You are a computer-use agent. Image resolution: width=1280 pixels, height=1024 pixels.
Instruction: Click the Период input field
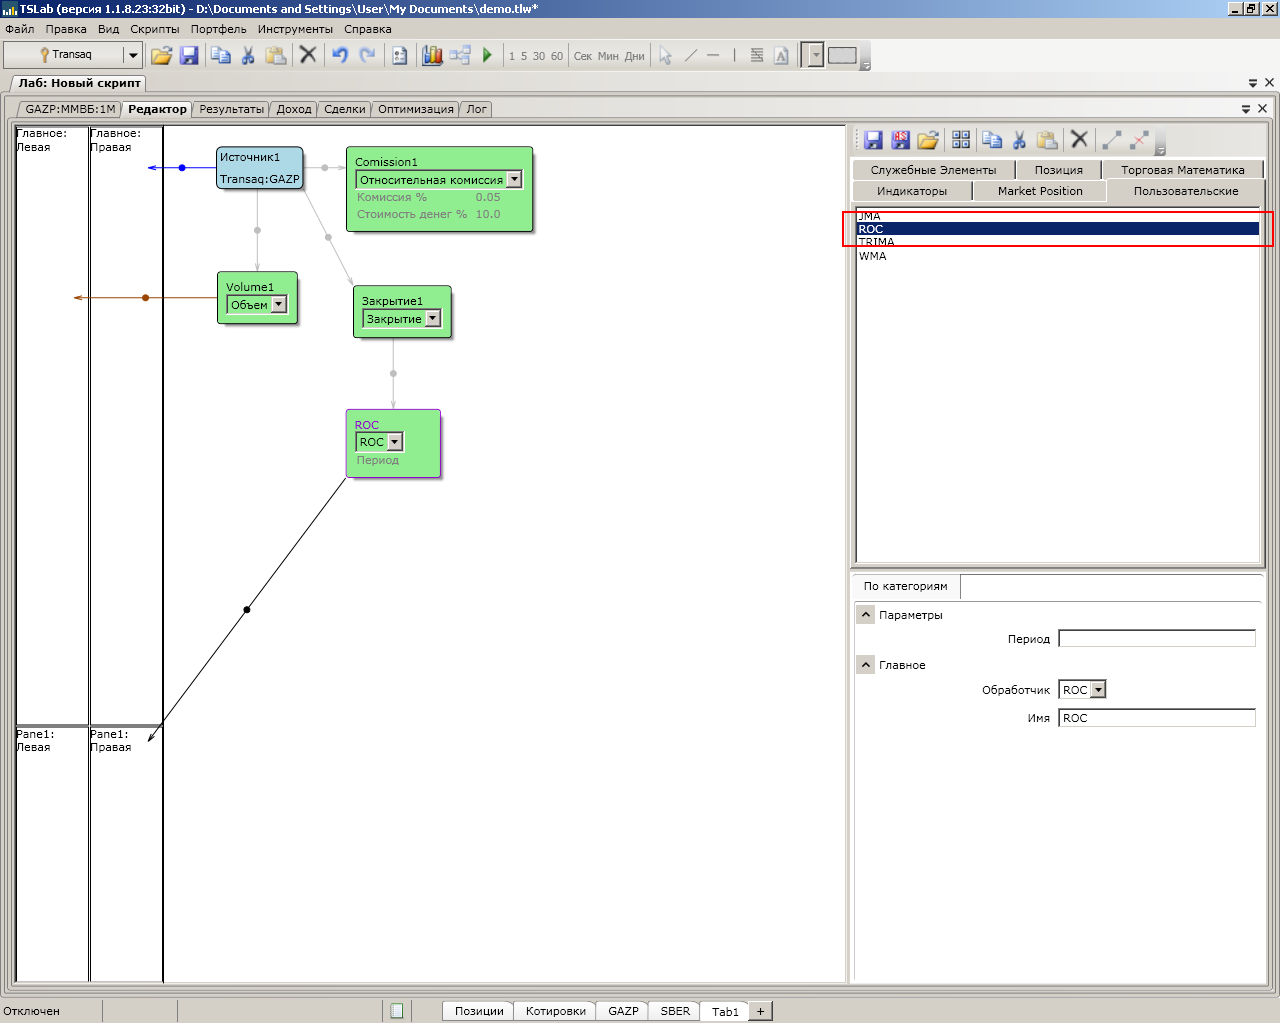[1156, 638]
